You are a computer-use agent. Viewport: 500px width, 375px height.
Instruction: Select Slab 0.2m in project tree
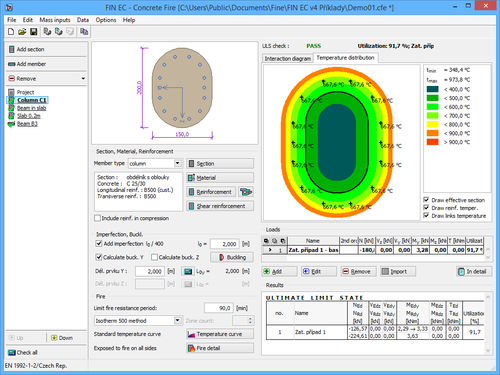click(29, 116)
